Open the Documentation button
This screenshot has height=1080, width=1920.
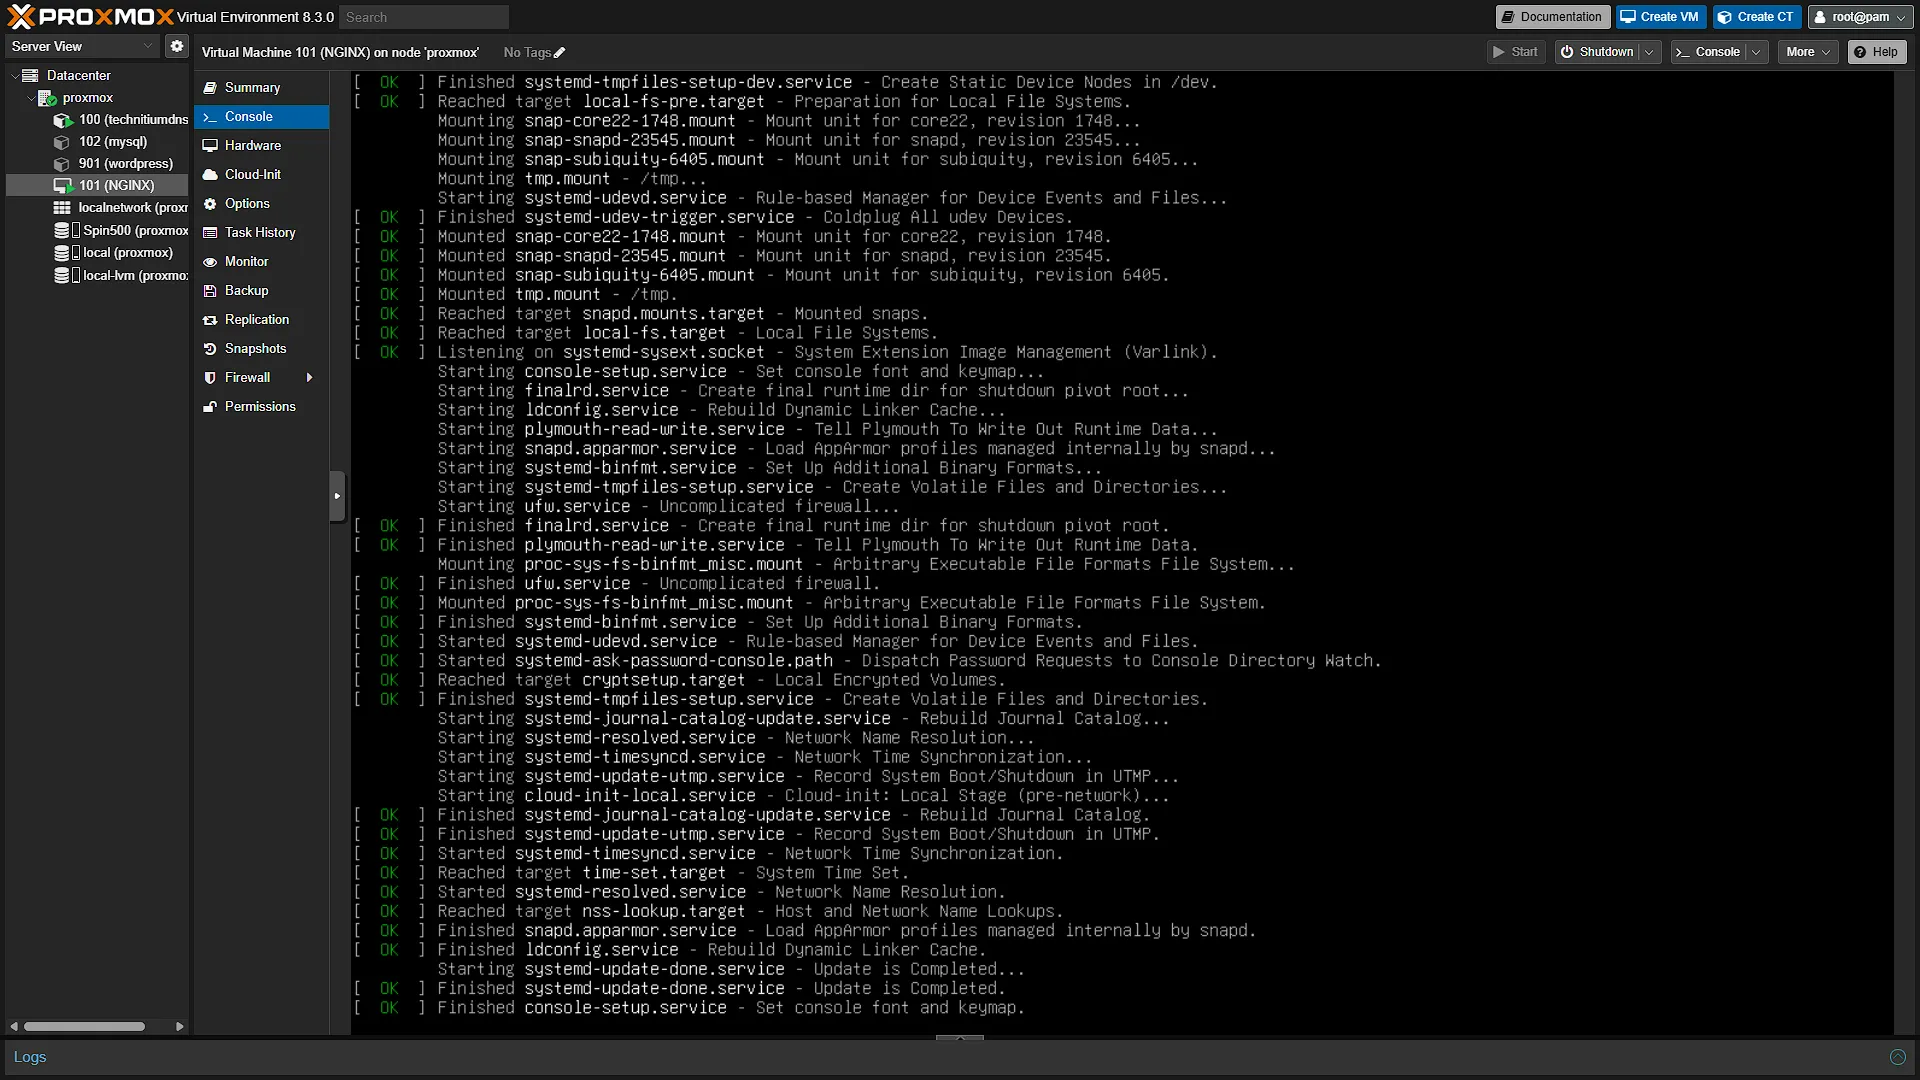1552,17
